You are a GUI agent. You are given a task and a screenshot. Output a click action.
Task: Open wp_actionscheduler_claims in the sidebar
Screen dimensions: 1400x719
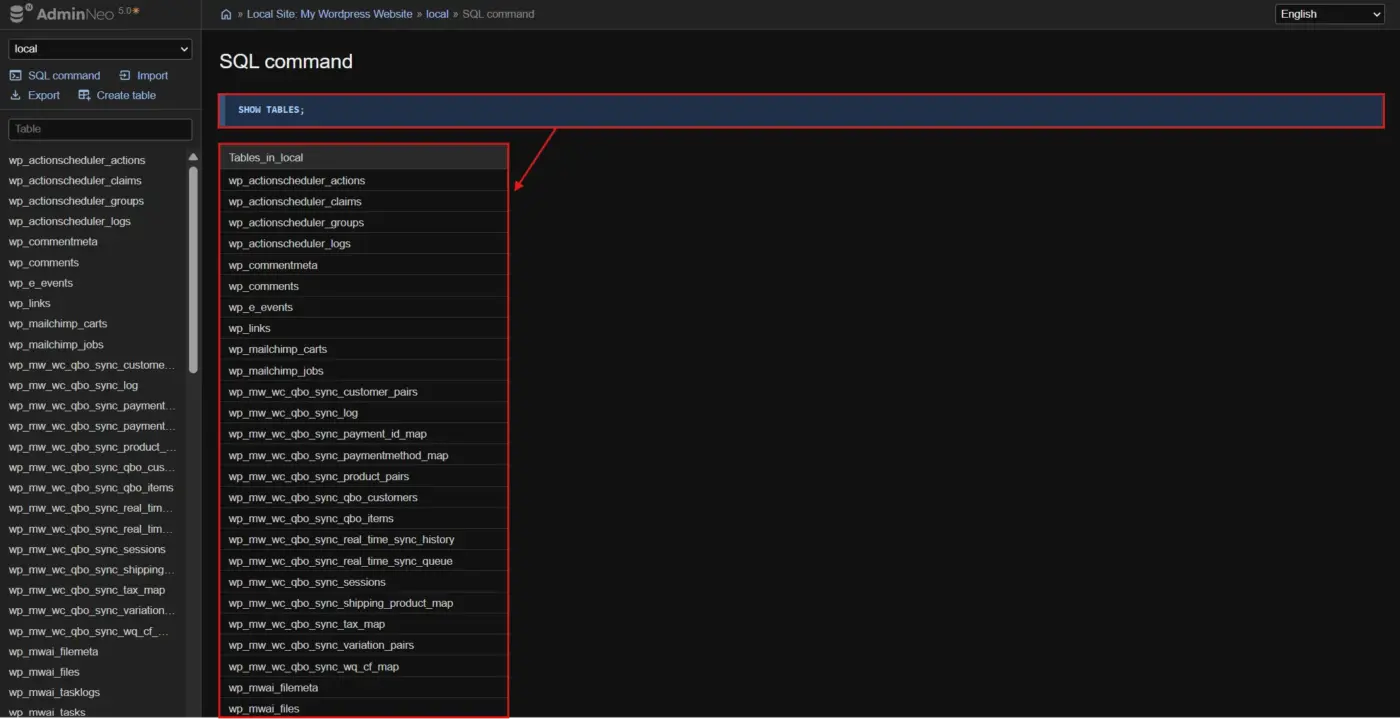coord(75,181)
